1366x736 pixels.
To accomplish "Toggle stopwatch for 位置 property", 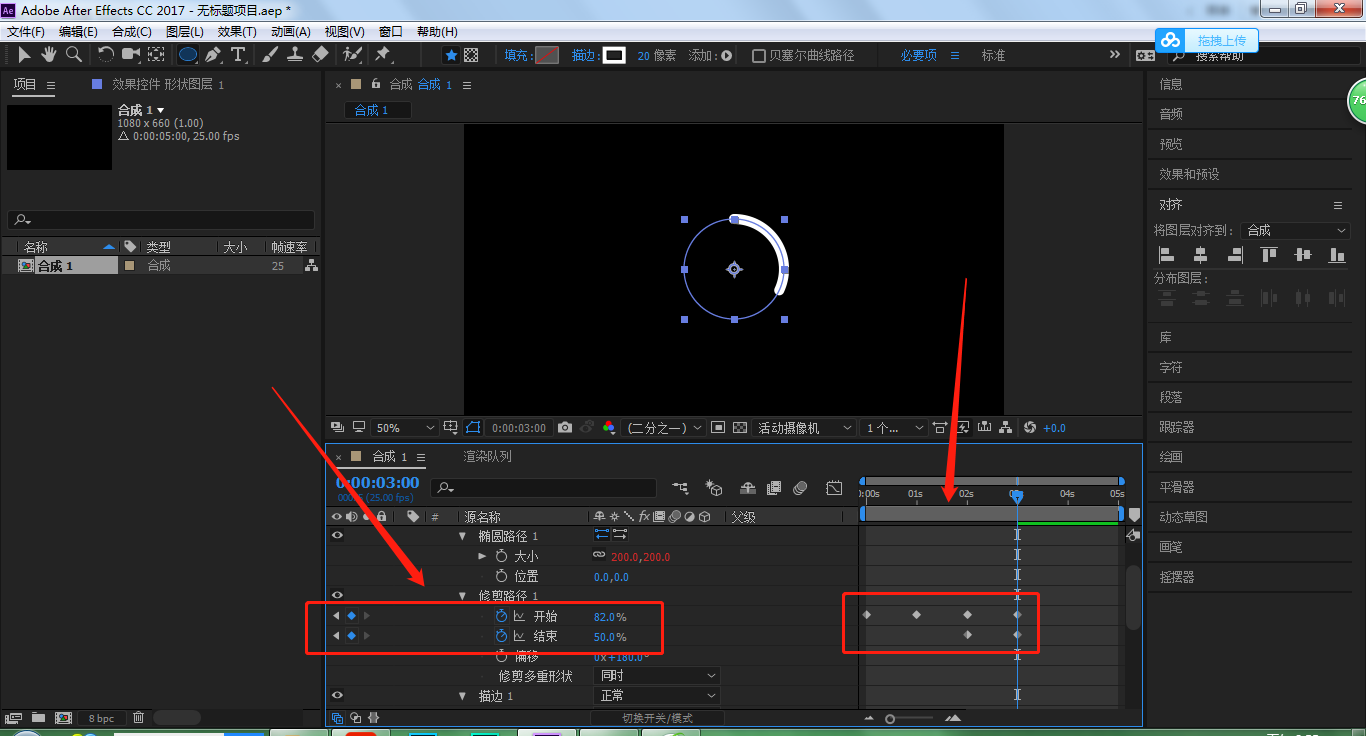I will click(x=502, y=576).
